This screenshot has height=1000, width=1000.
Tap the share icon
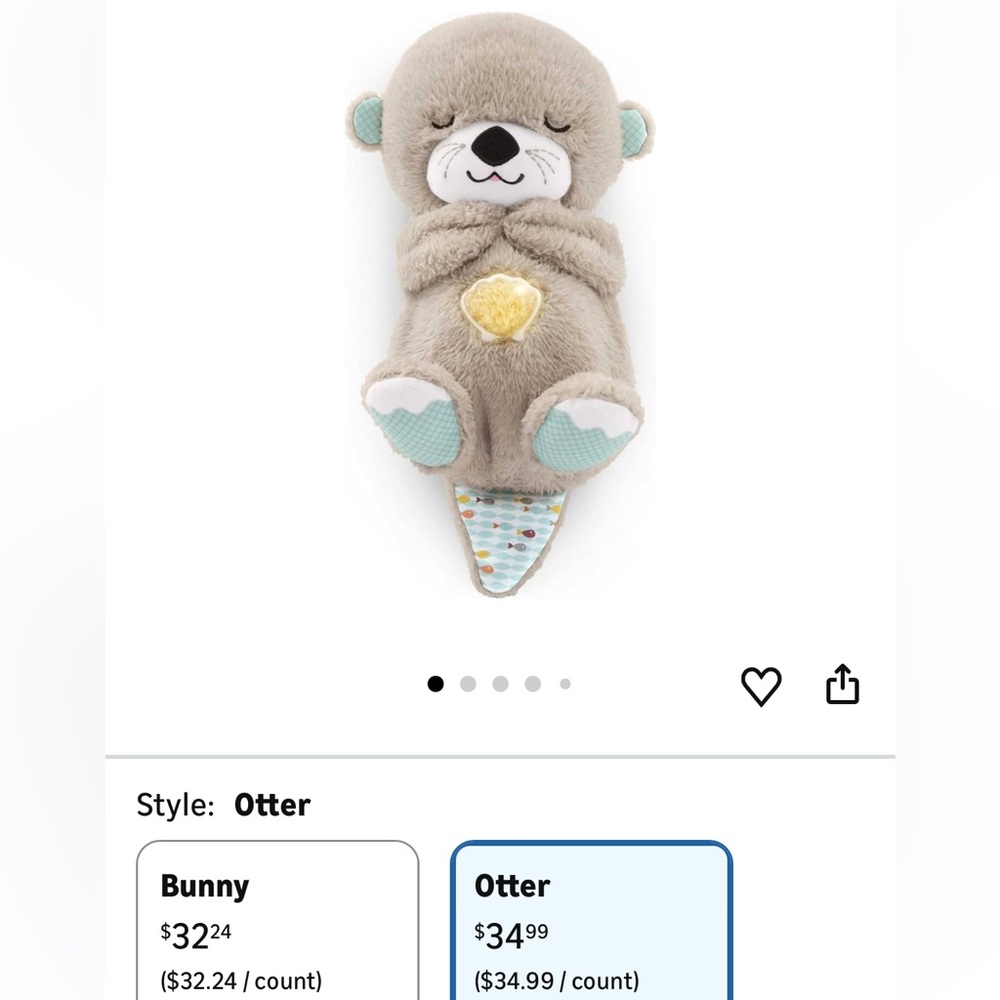pyautogui.click(x=842, y=684)
